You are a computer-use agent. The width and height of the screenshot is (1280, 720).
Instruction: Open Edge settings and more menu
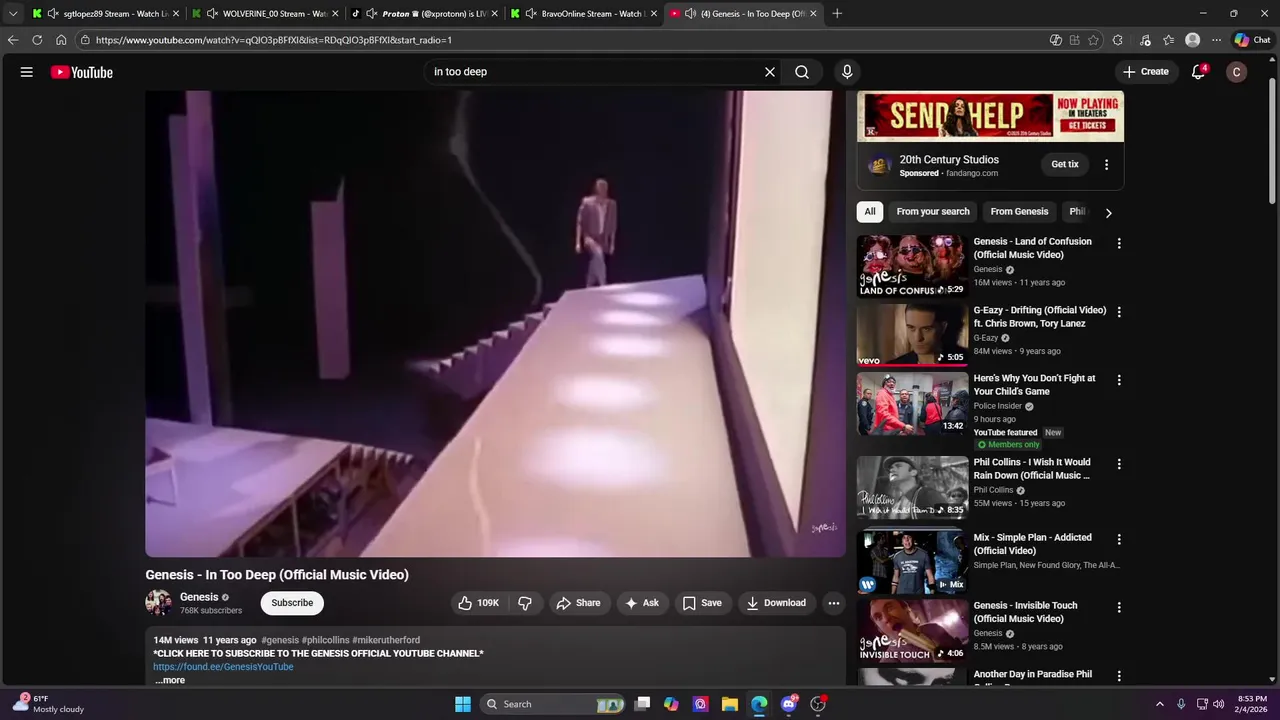point(1216,40)
